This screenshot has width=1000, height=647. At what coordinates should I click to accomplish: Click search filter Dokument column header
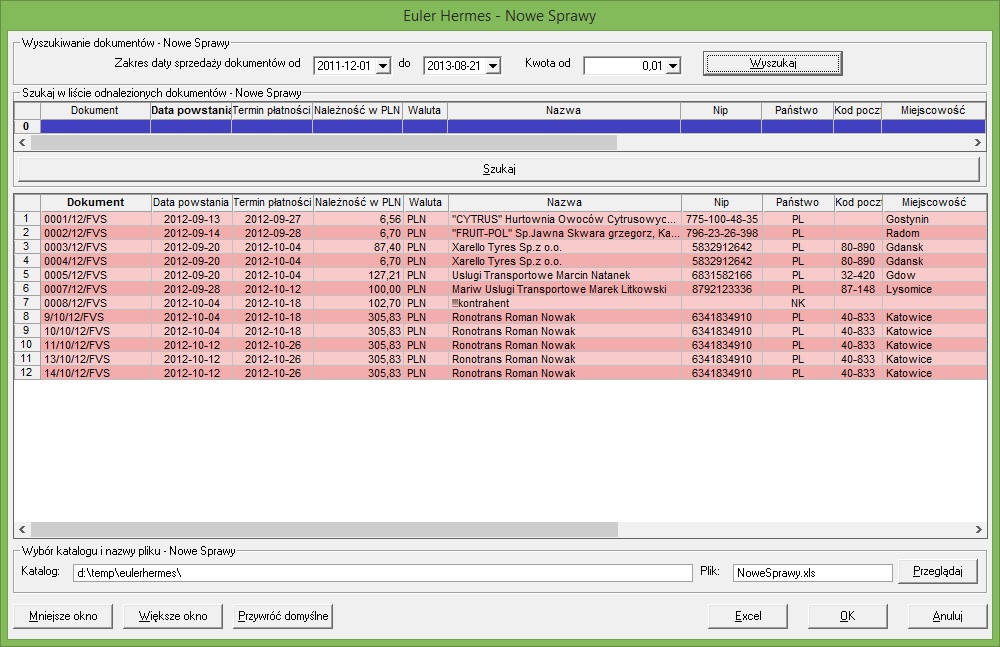(x=95, y=110)
